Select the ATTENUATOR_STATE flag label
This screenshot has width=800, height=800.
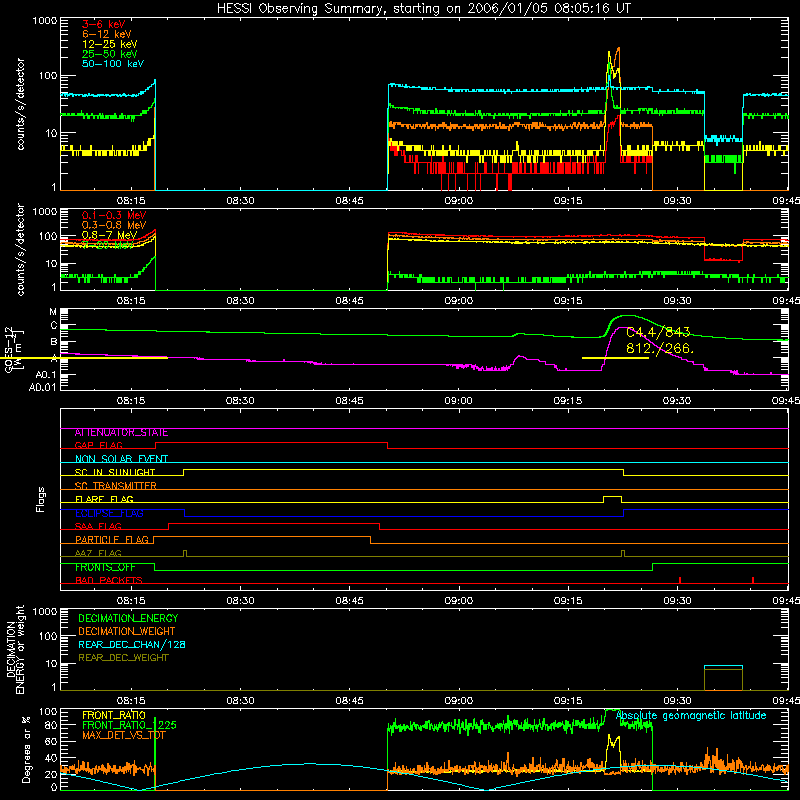pyautogui.click(x=121, y=433)
